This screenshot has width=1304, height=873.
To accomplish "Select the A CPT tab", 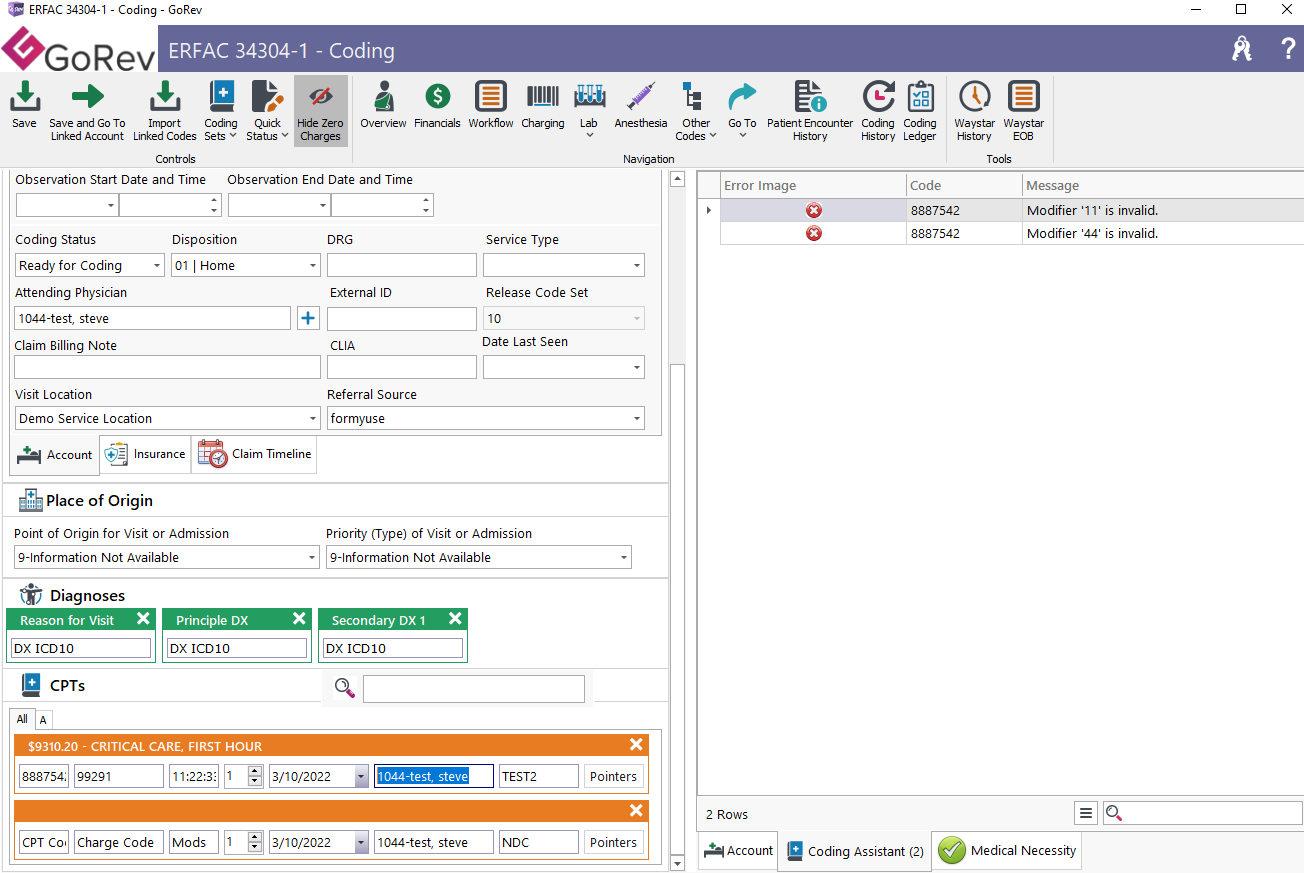I will (43, 719).
